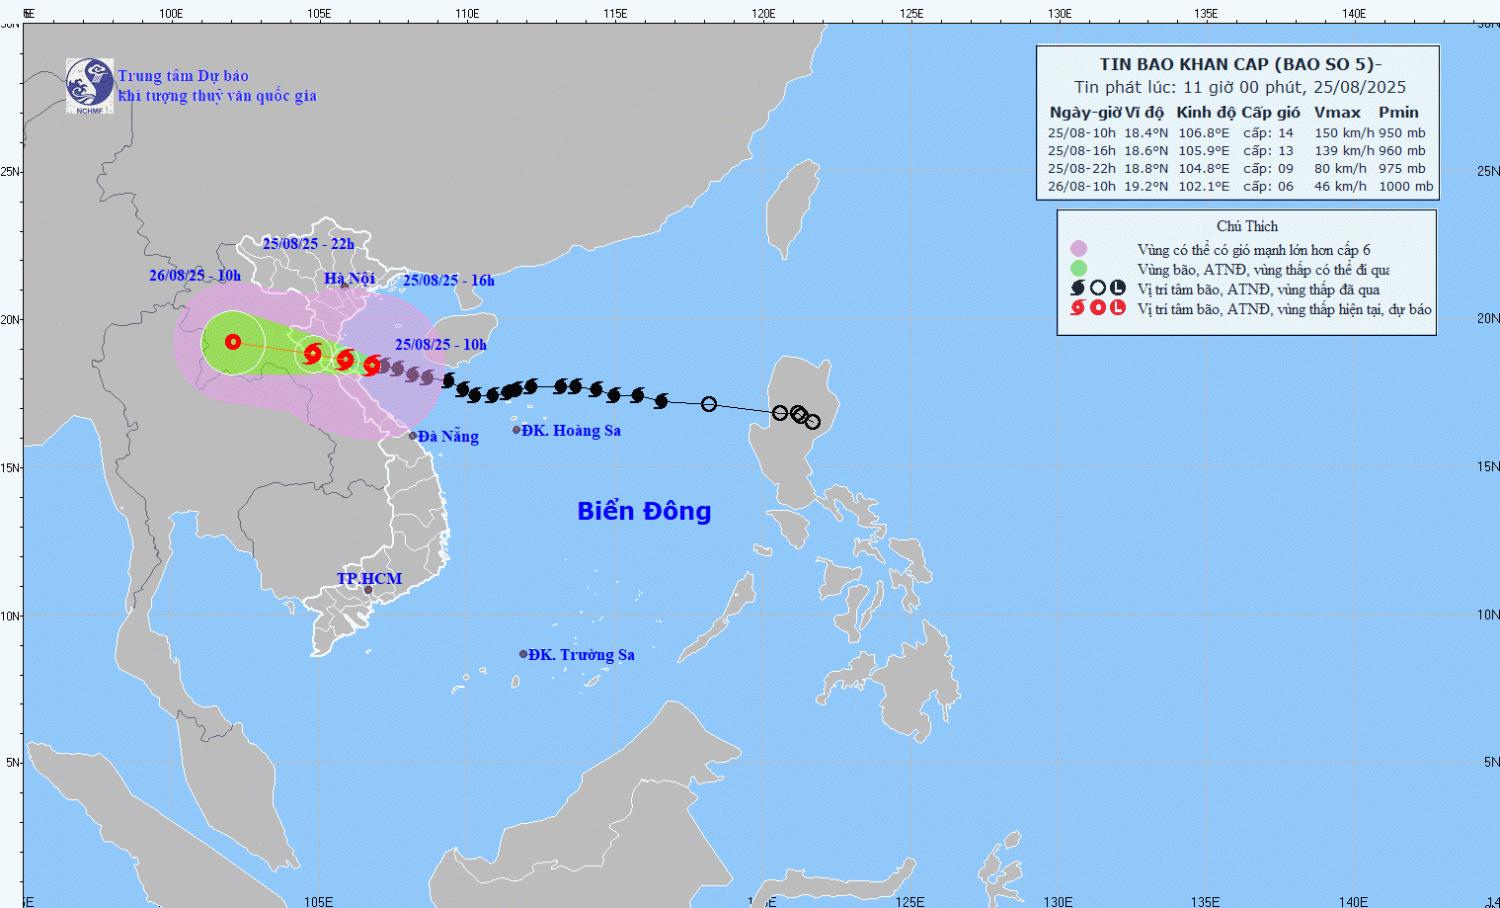
Task: Click the isolated open circle track marker near 118E
Action: click(709, 404)
